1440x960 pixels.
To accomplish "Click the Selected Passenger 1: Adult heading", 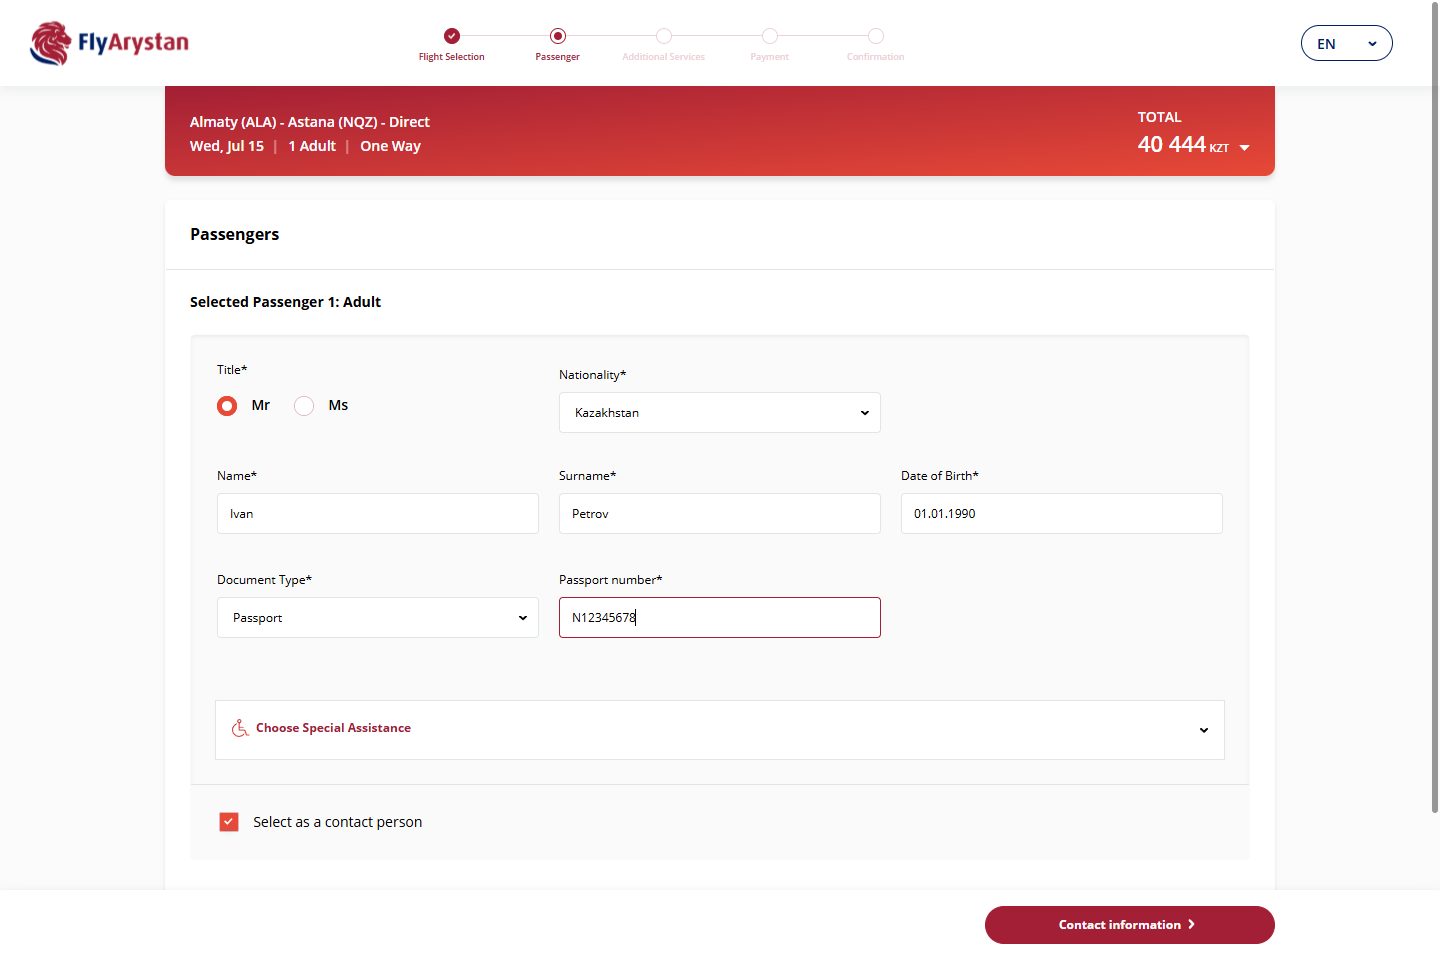I will [x=286, y=302].
